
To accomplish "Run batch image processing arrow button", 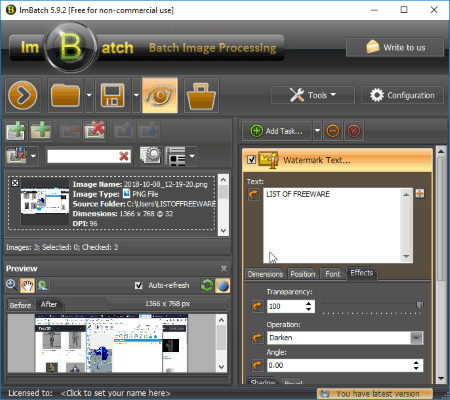I will point(23,96).
